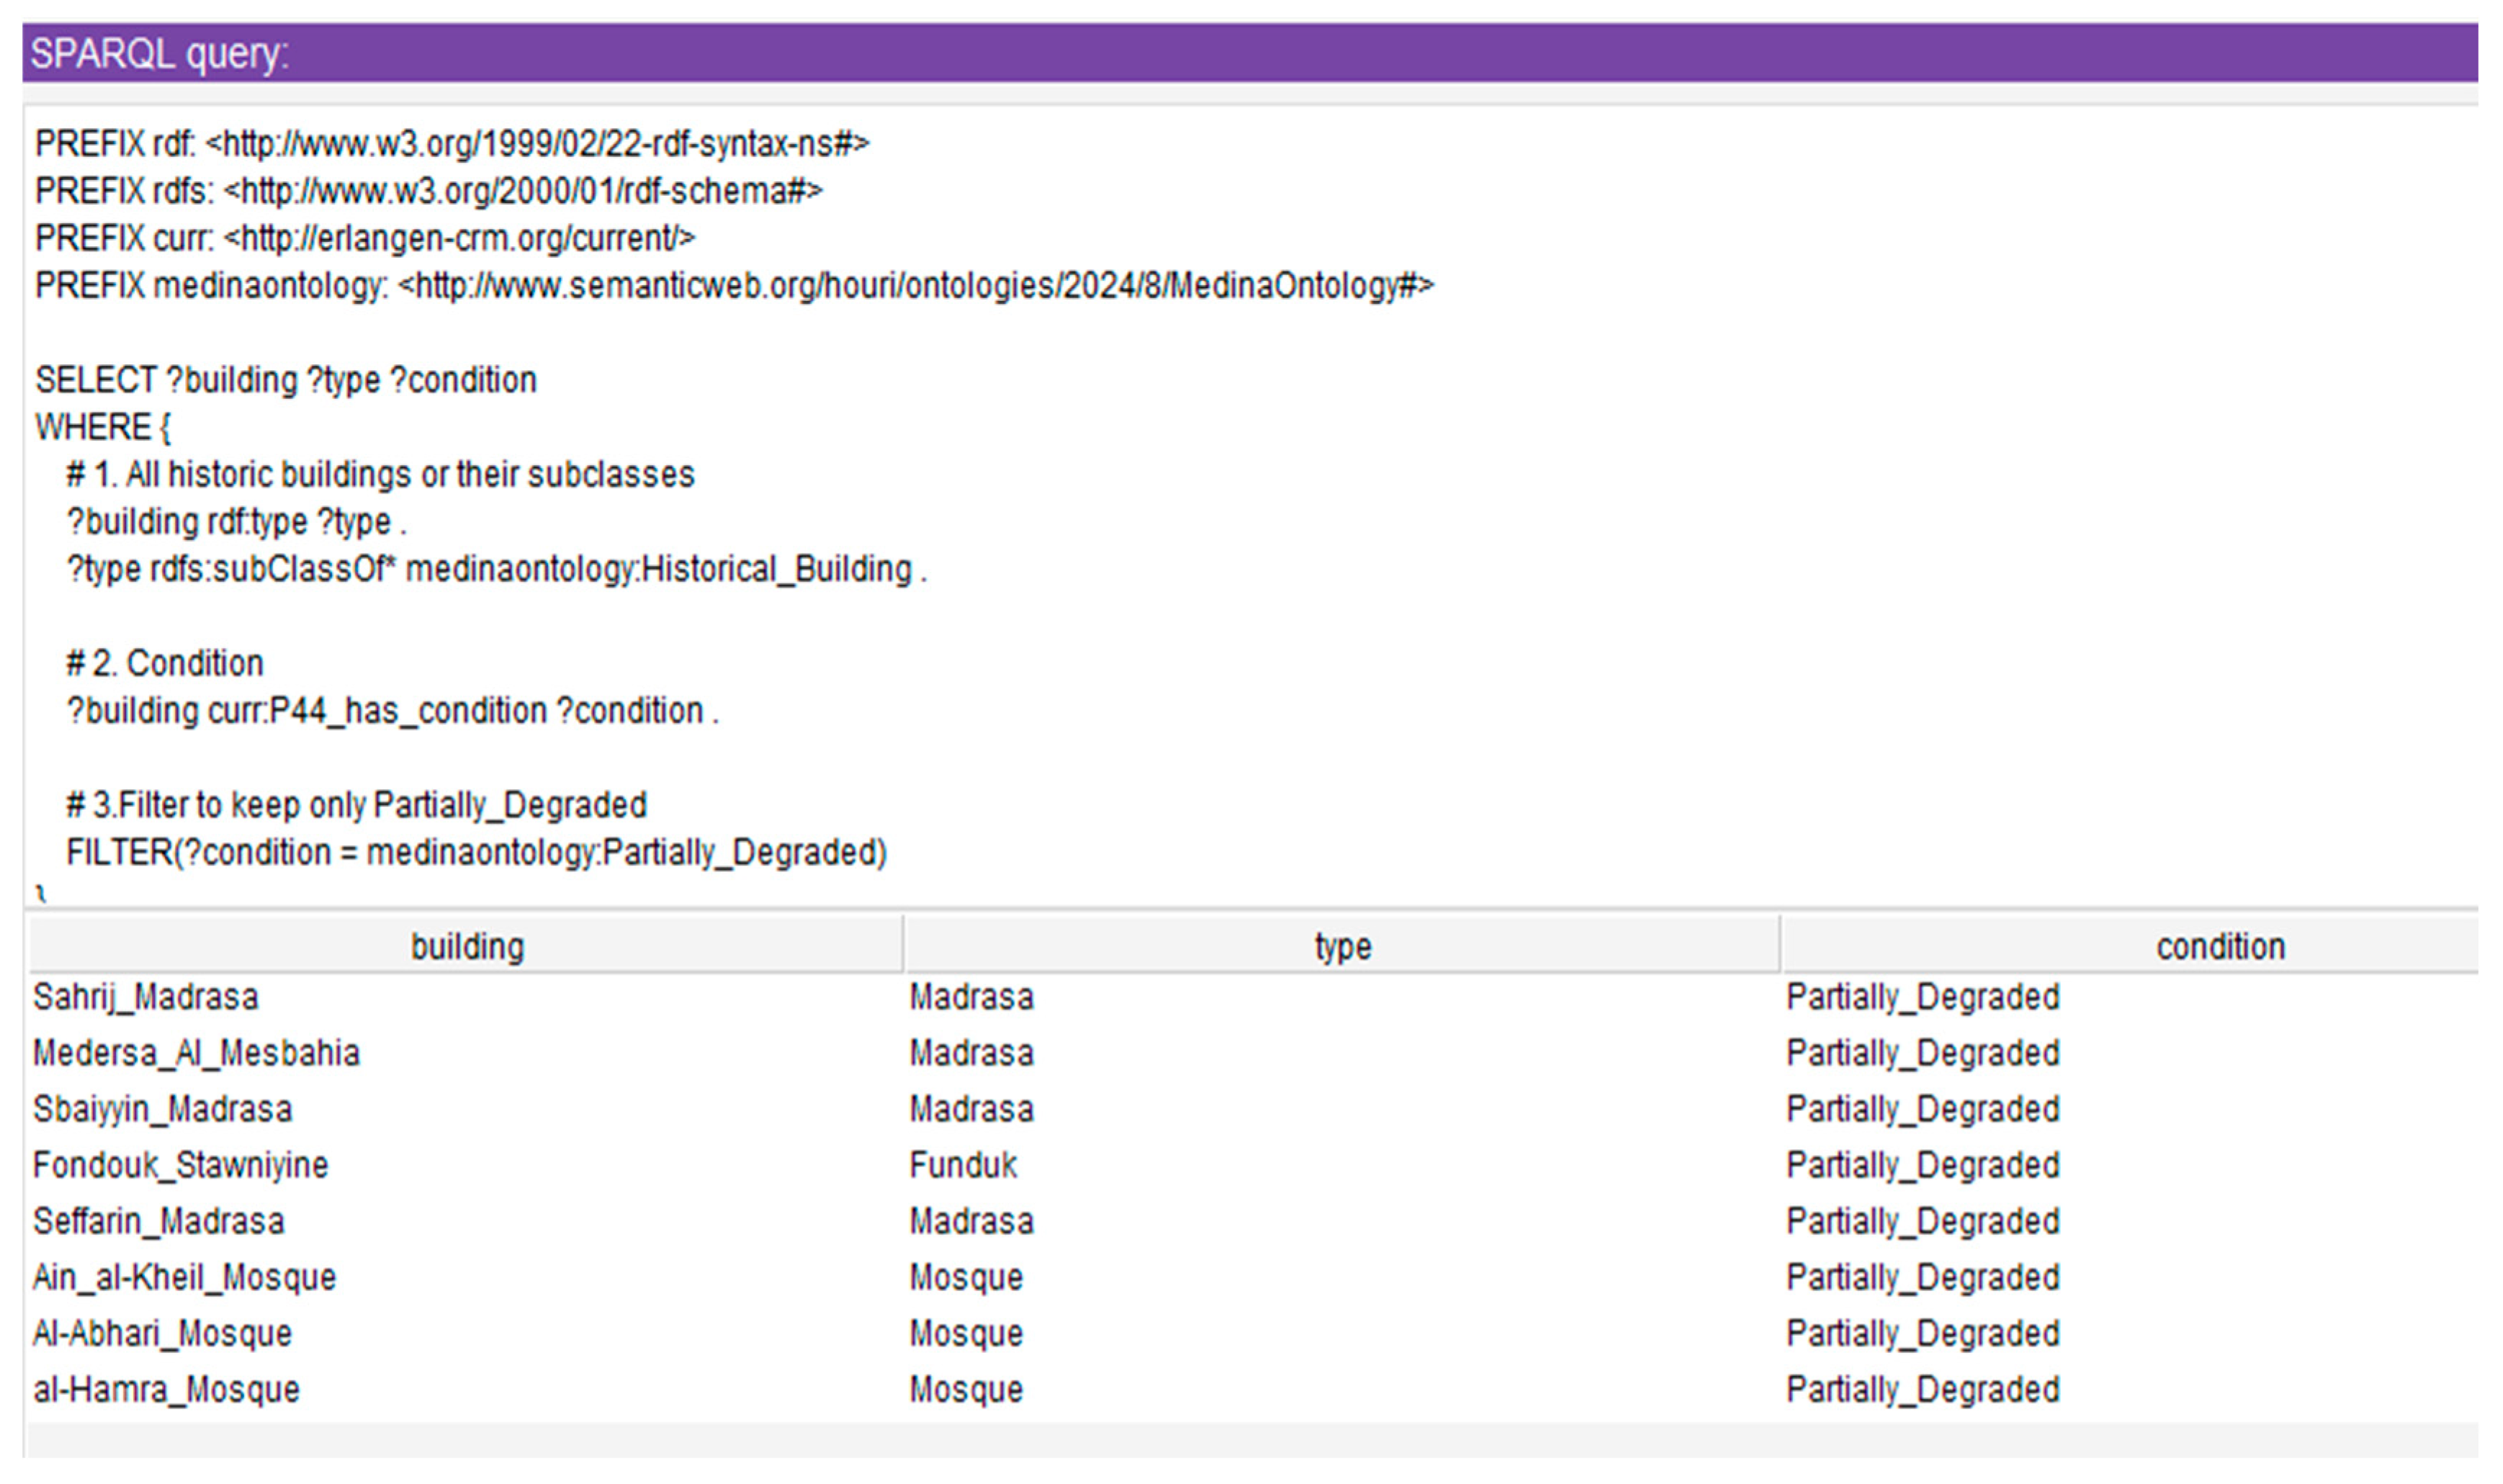Click the rdfs:subClassOf* Historical_Building line
Image resolution: width=2503 pixels, height=1484 pixels.
[496, 569]
